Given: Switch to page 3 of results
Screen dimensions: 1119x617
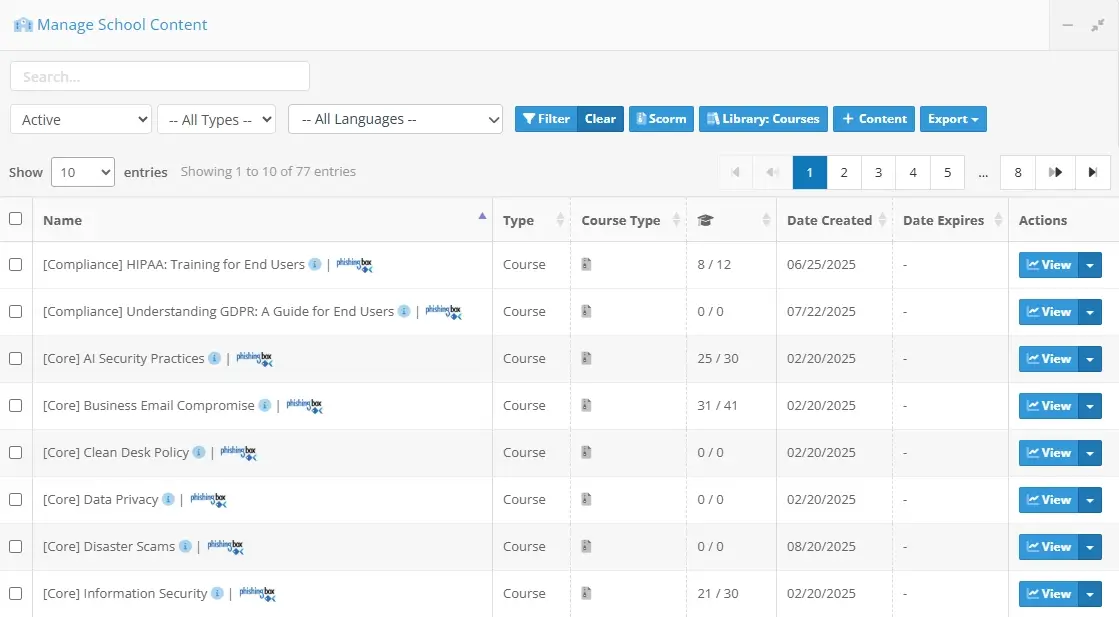Looking at the screenshot, I should click(878, 172).
